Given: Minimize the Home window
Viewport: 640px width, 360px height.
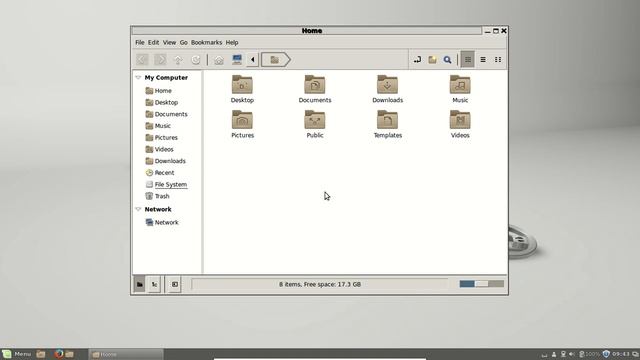Looking at the screenshot, I should tap(487, 31).
